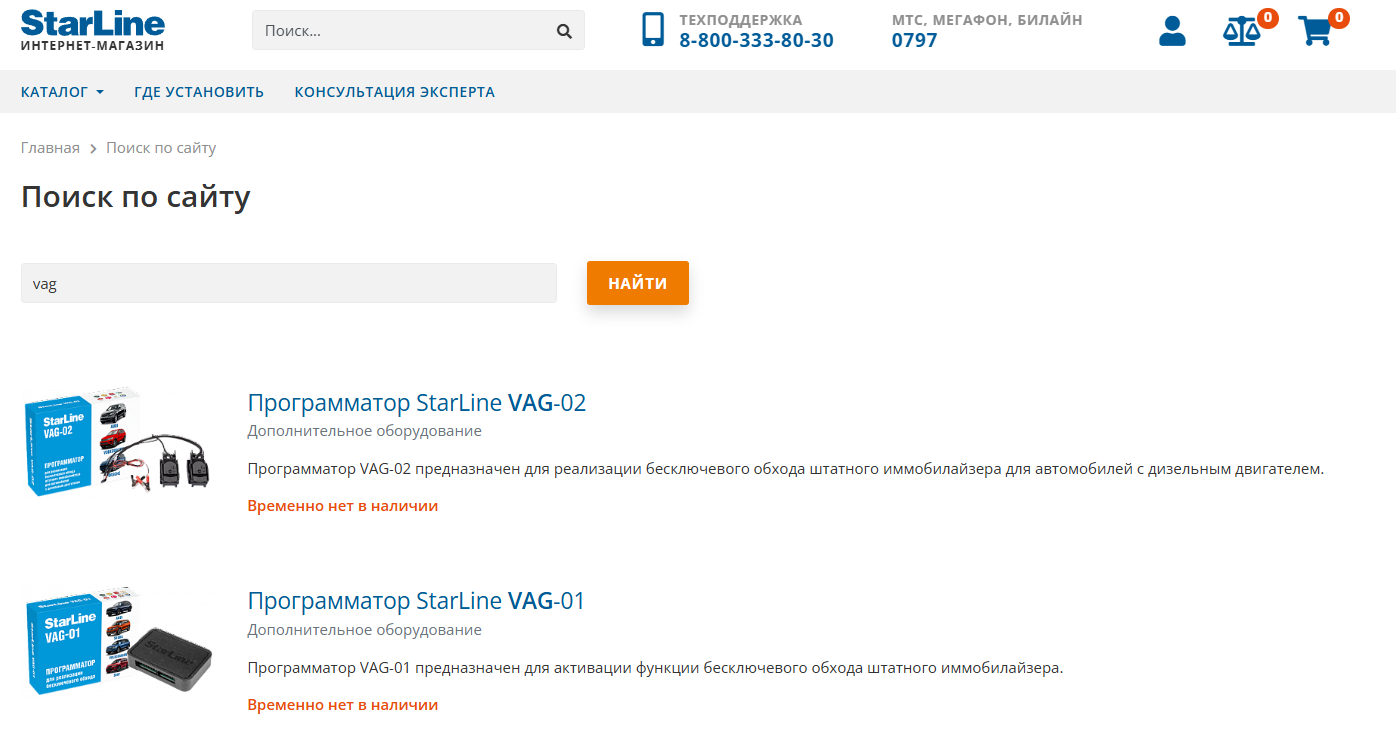The width and height of the screenshot is (1396, 754).
Task: Expand the Каталог dropdown menu
Action: pos(62,92)
